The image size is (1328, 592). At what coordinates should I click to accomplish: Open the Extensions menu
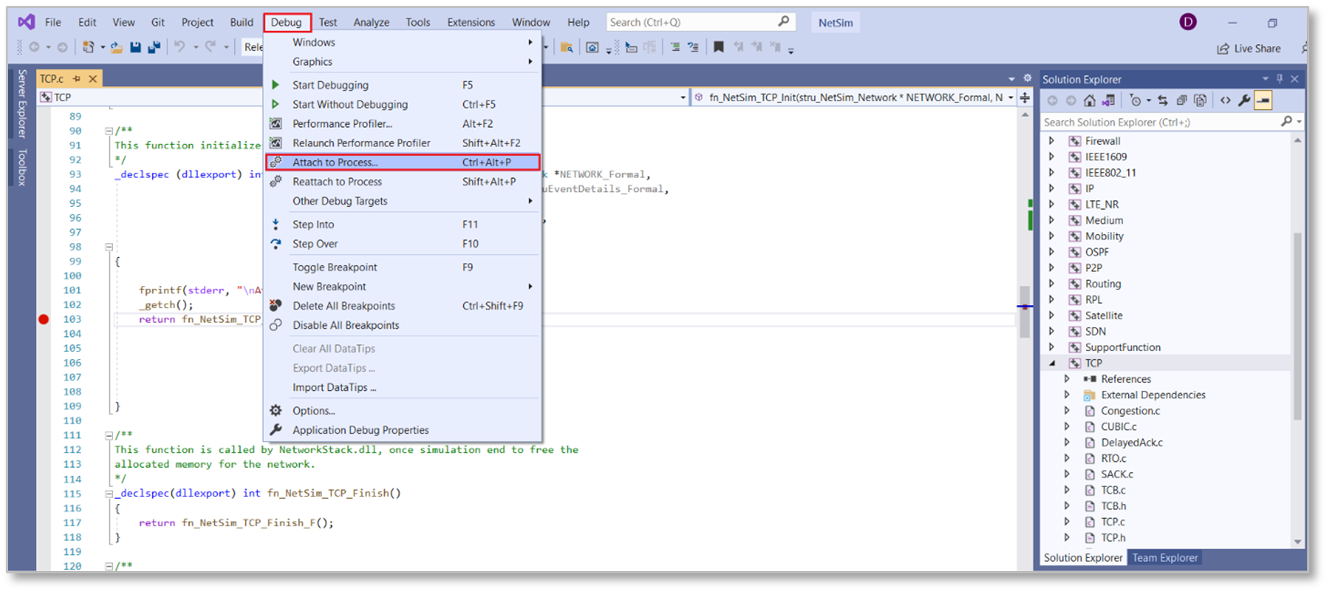coord(471,22)
